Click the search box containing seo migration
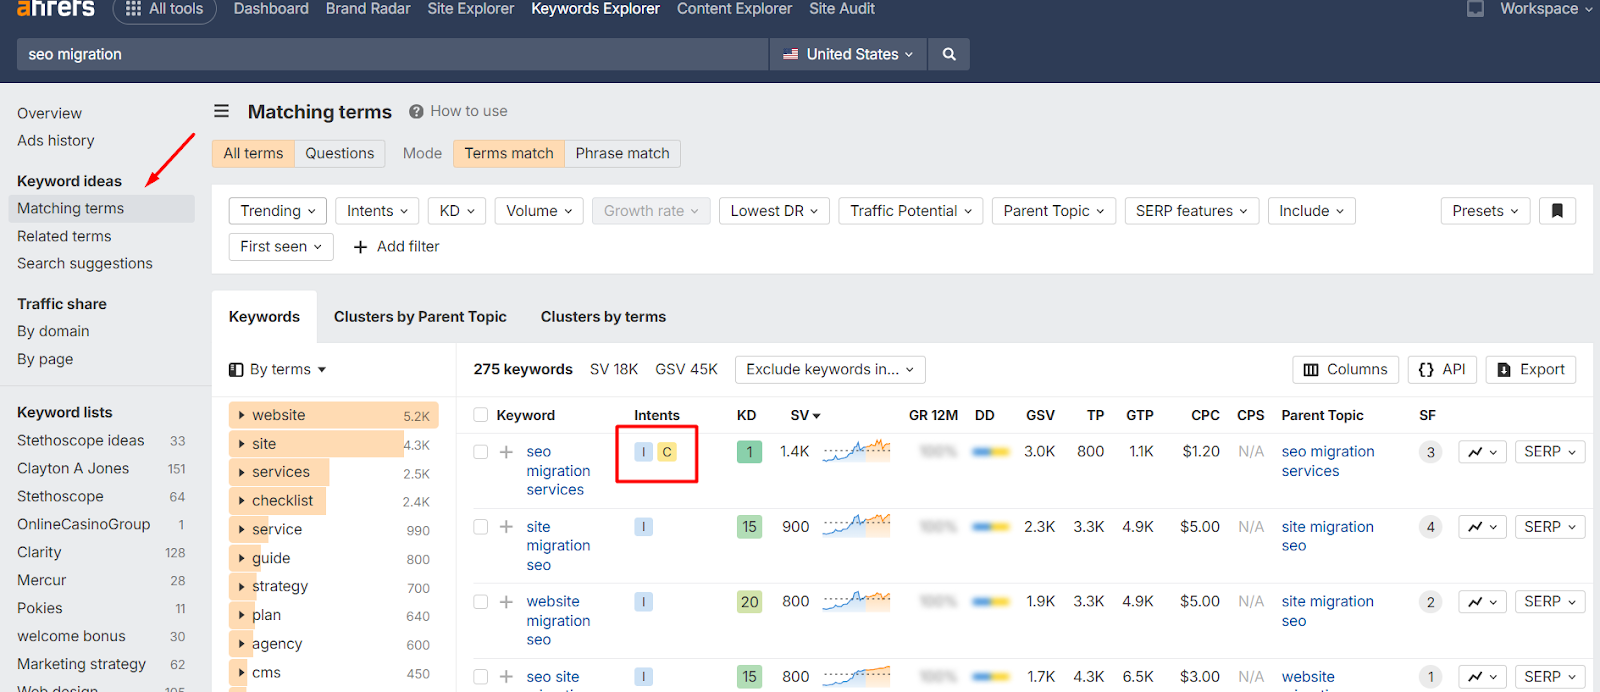This screenshot has width=1600, height=692. click(392, 54)
